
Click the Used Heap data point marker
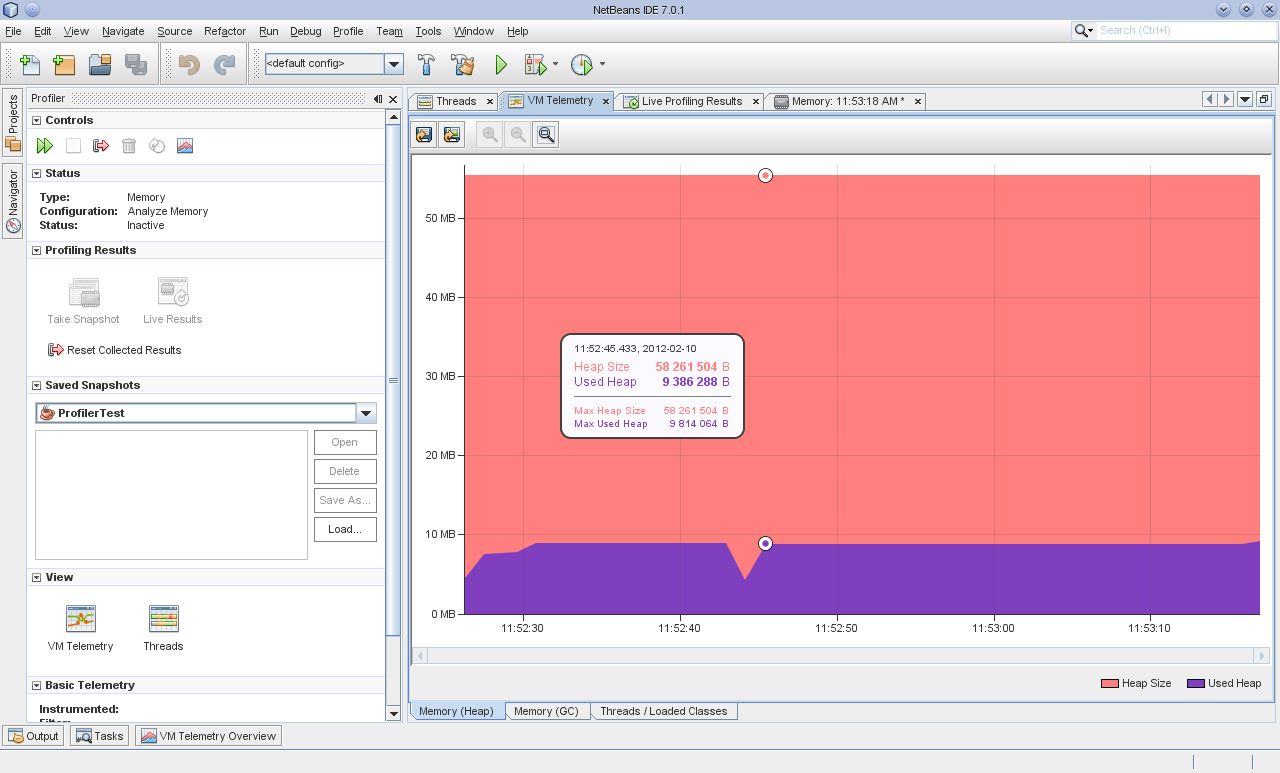coord(765,543)
